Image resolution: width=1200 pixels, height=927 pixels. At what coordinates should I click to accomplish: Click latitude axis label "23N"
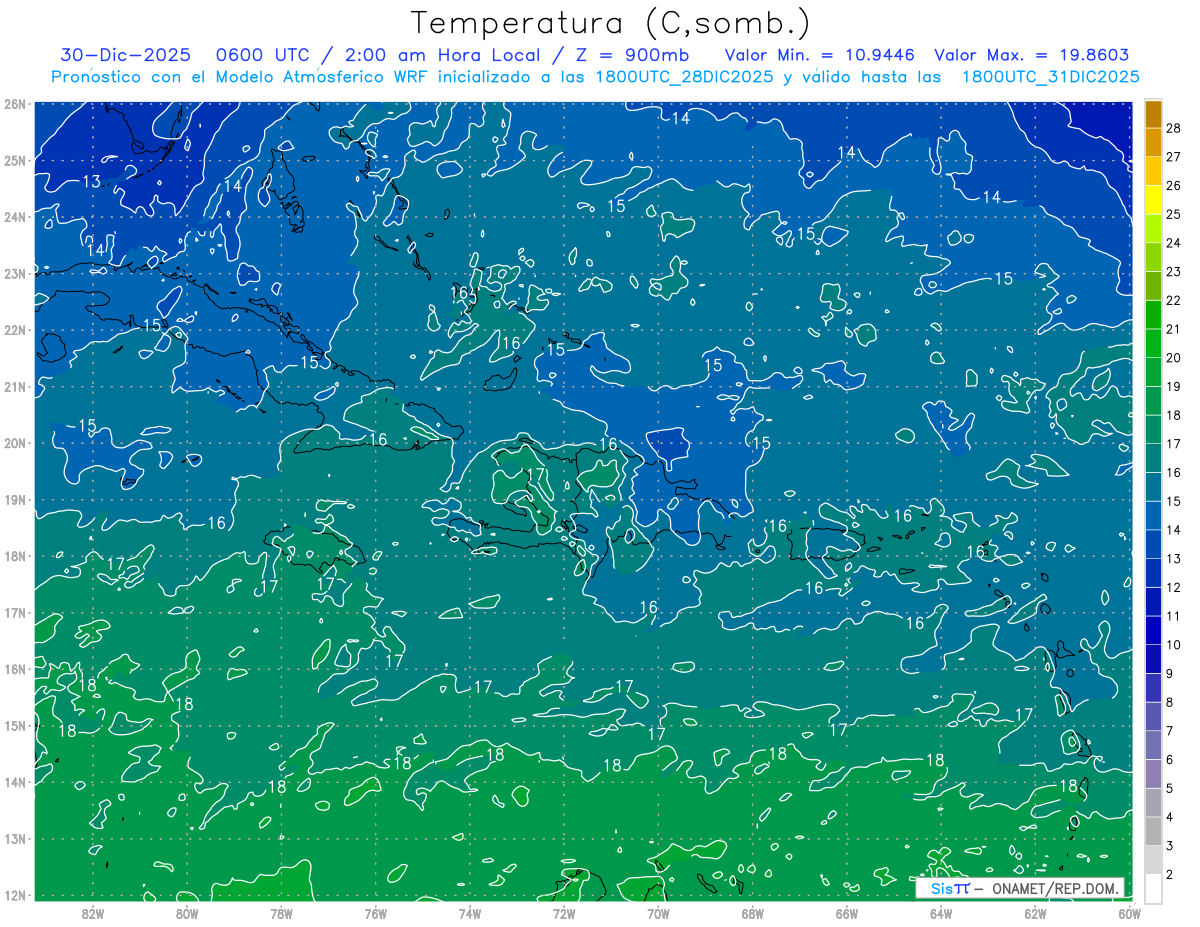15,273
